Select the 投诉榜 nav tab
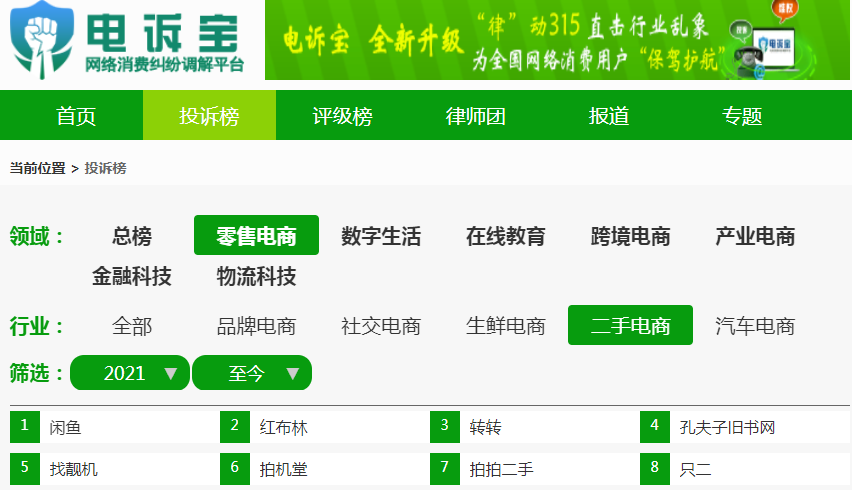The height and width of the screenshot is (490, 852). pos(209,115)
